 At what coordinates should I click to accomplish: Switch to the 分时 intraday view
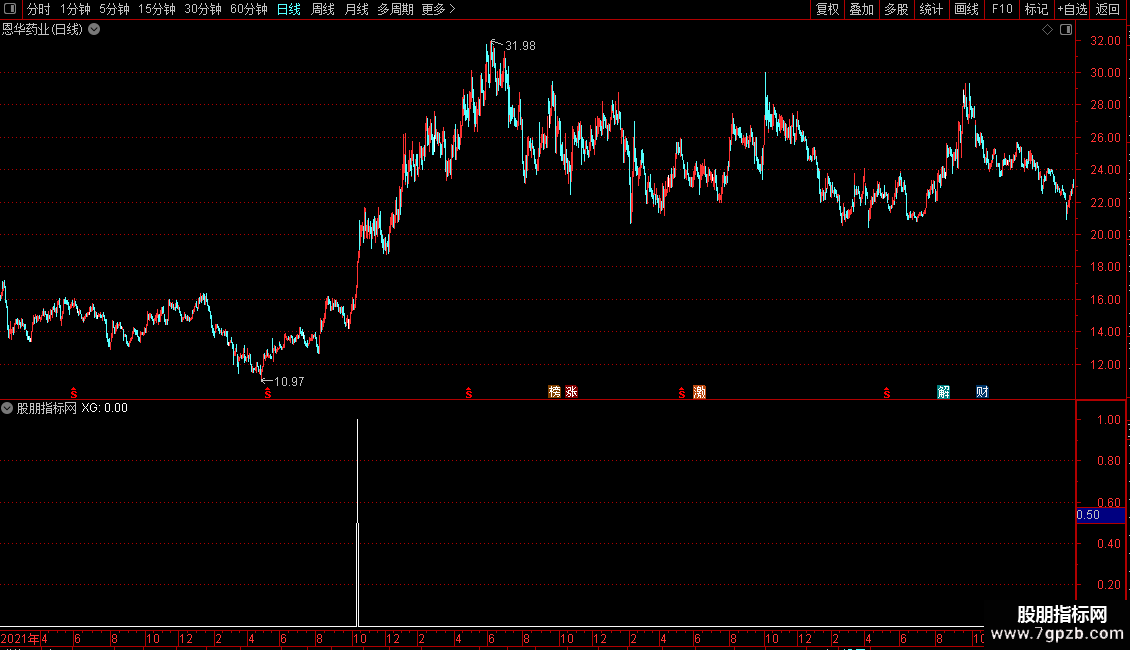[38, 9]
